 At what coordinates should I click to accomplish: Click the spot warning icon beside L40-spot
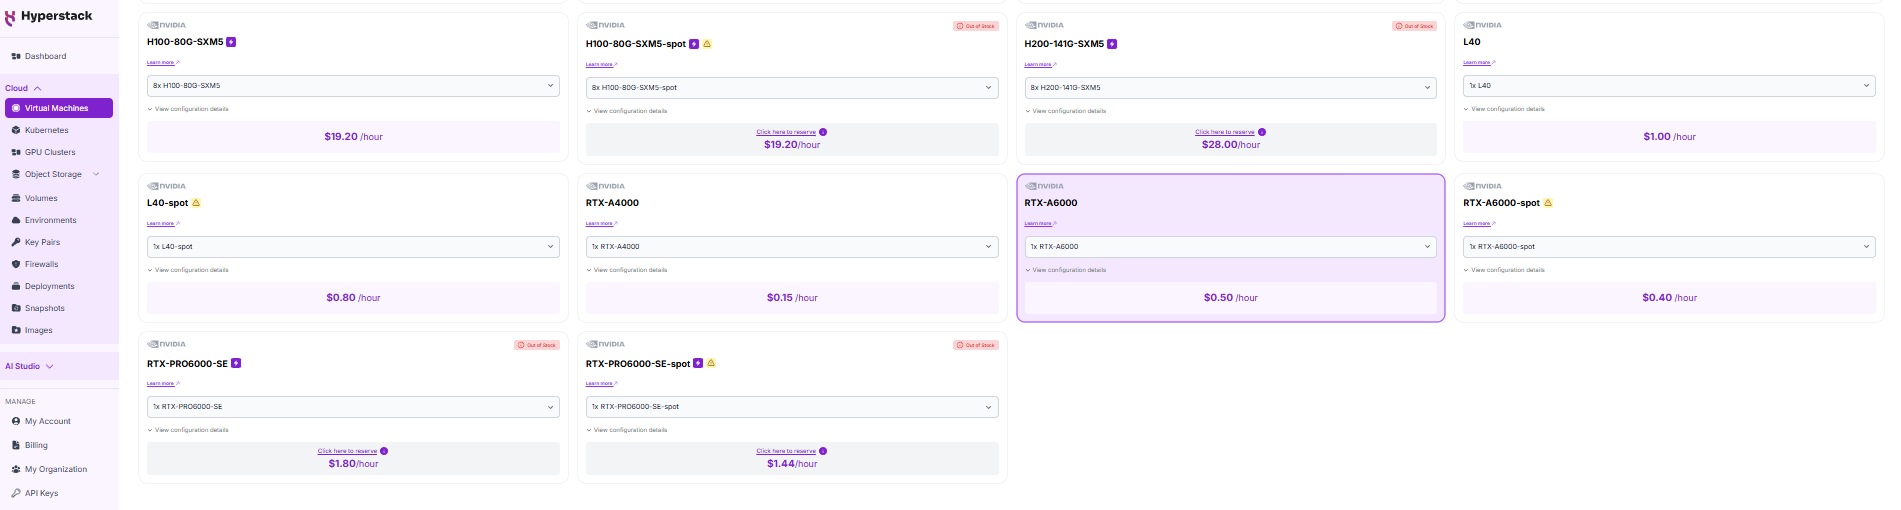[196, 203]
